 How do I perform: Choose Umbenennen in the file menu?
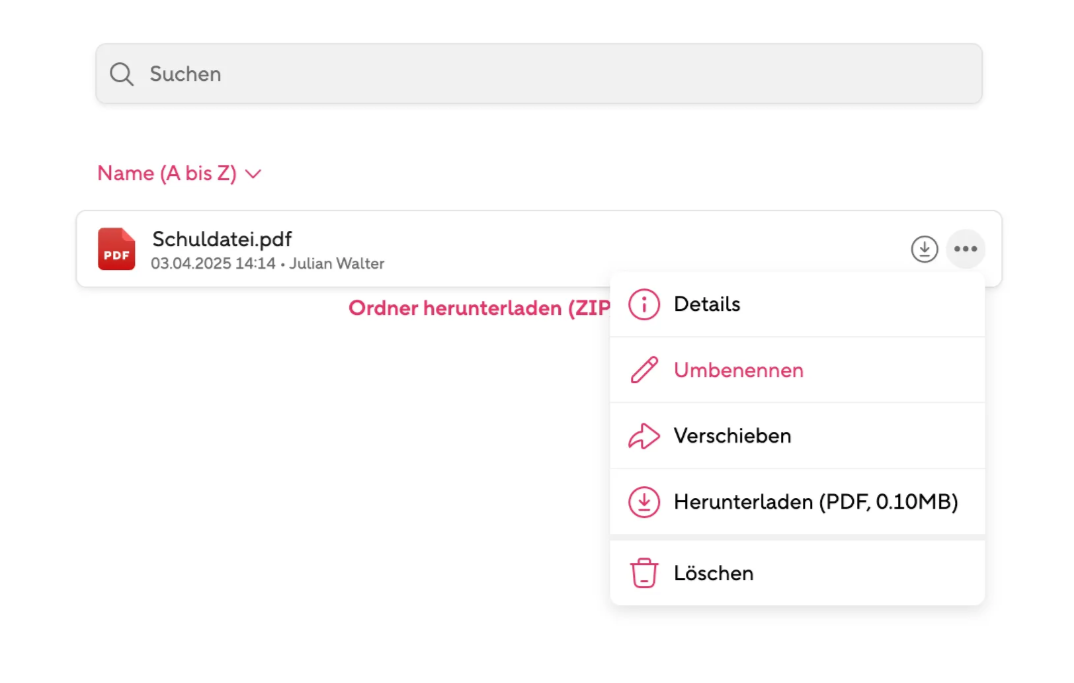pos(797,370)
